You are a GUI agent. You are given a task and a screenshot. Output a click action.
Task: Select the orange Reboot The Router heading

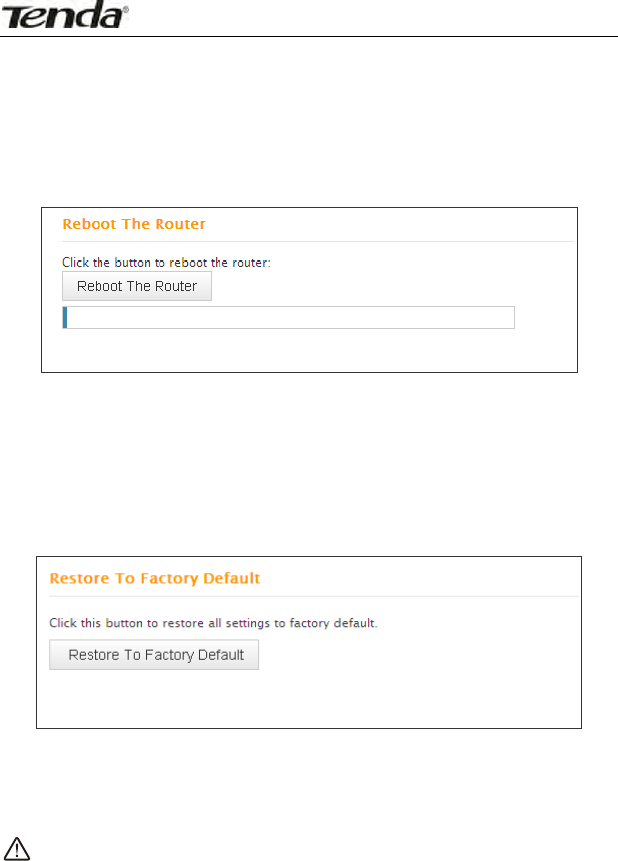pyautogui.click(x=134, y=224)
